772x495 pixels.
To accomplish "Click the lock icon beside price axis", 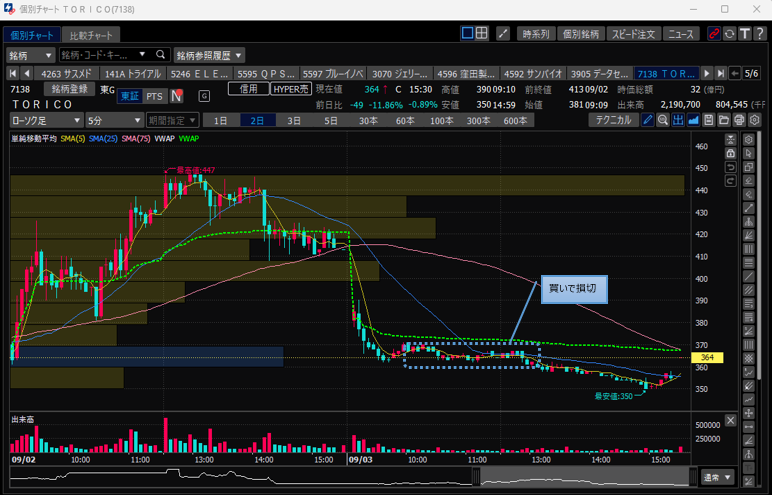I will [731, 153].
